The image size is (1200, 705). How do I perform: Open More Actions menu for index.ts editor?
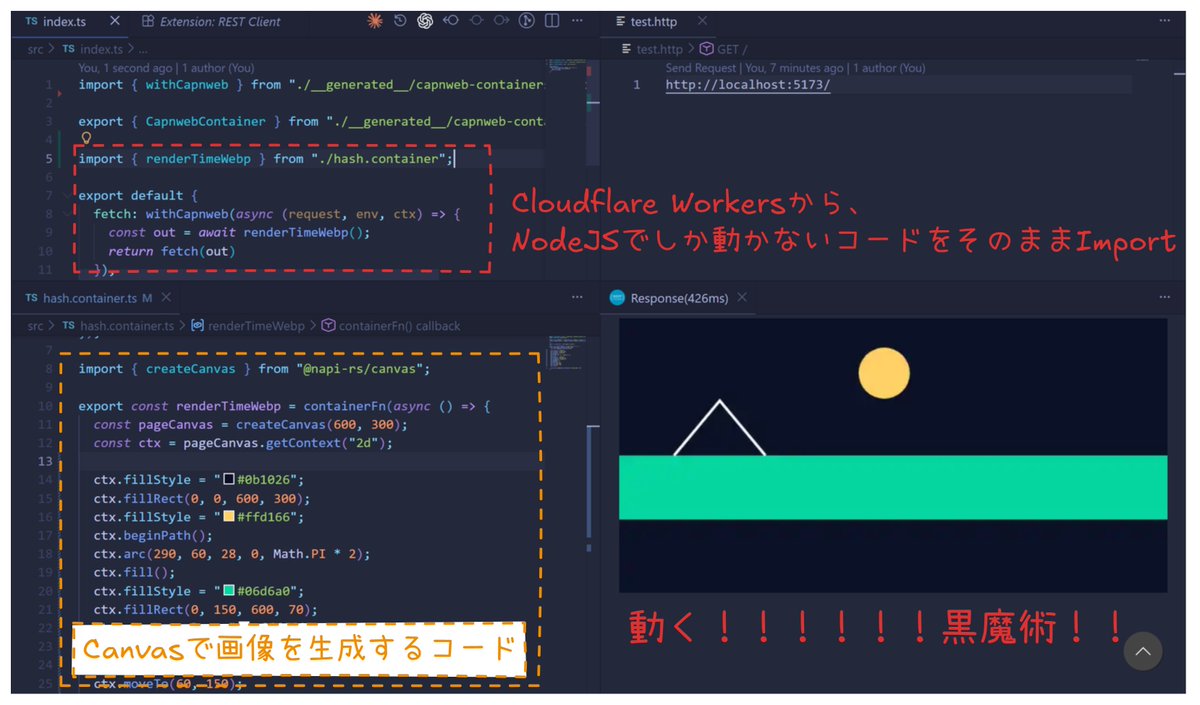(x=577, y=21)
